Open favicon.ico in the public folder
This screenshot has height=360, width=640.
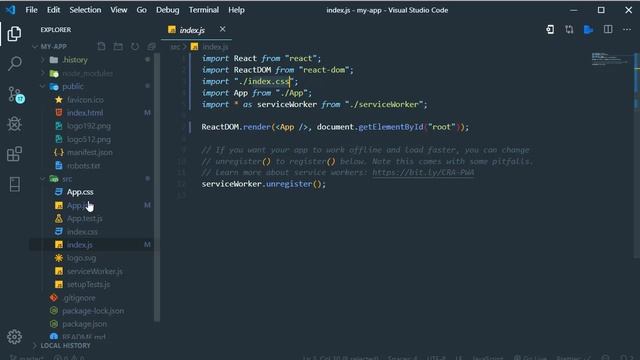click(85, 100)
